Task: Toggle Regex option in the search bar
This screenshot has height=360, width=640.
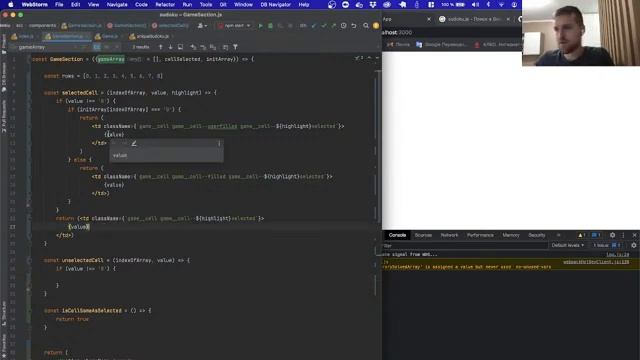Action: [116, 47]
